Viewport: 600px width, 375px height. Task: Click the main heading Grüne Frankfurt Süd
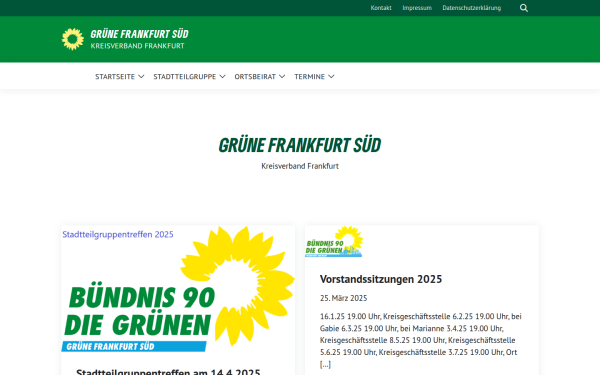click(x=300, y=145)
